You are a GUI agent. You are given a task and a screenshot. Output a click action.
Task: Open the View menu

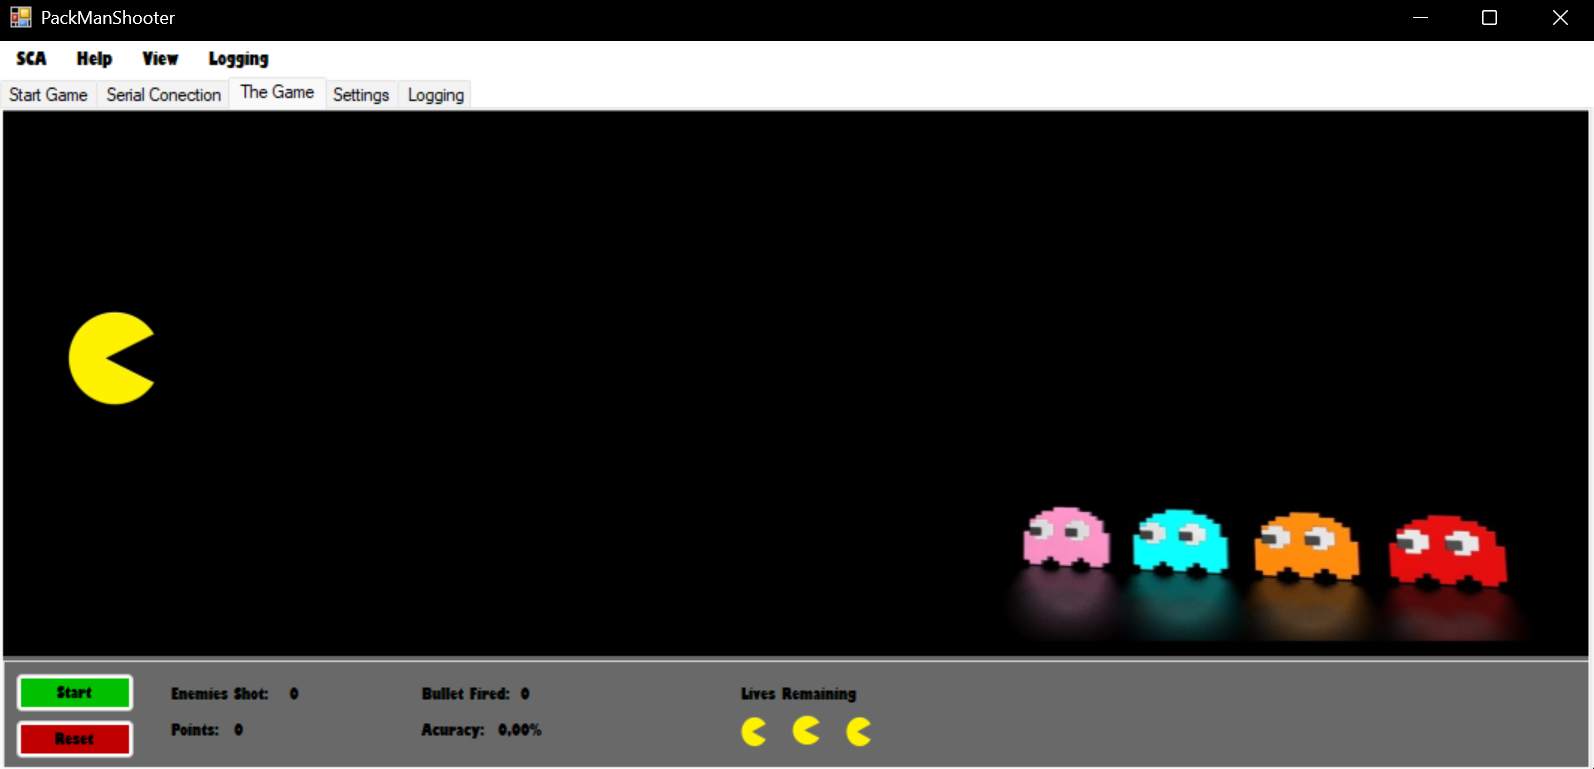coord(160,58)
